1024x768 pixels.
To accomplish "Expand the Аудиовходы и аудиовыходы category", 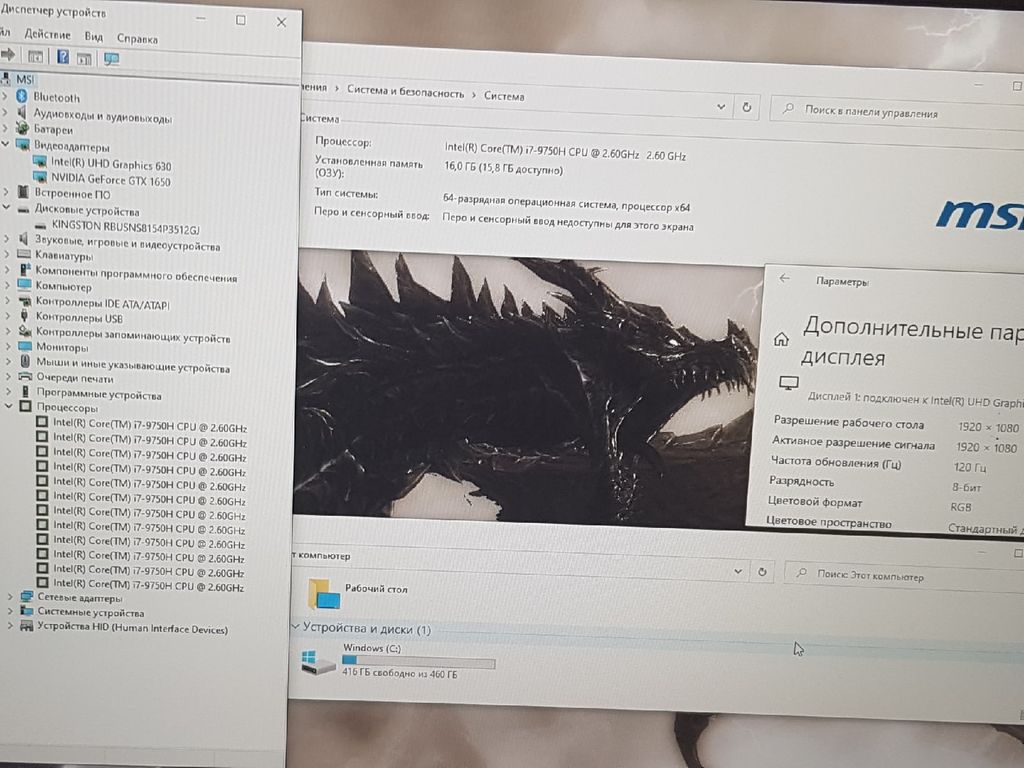I will click(5, 112).
